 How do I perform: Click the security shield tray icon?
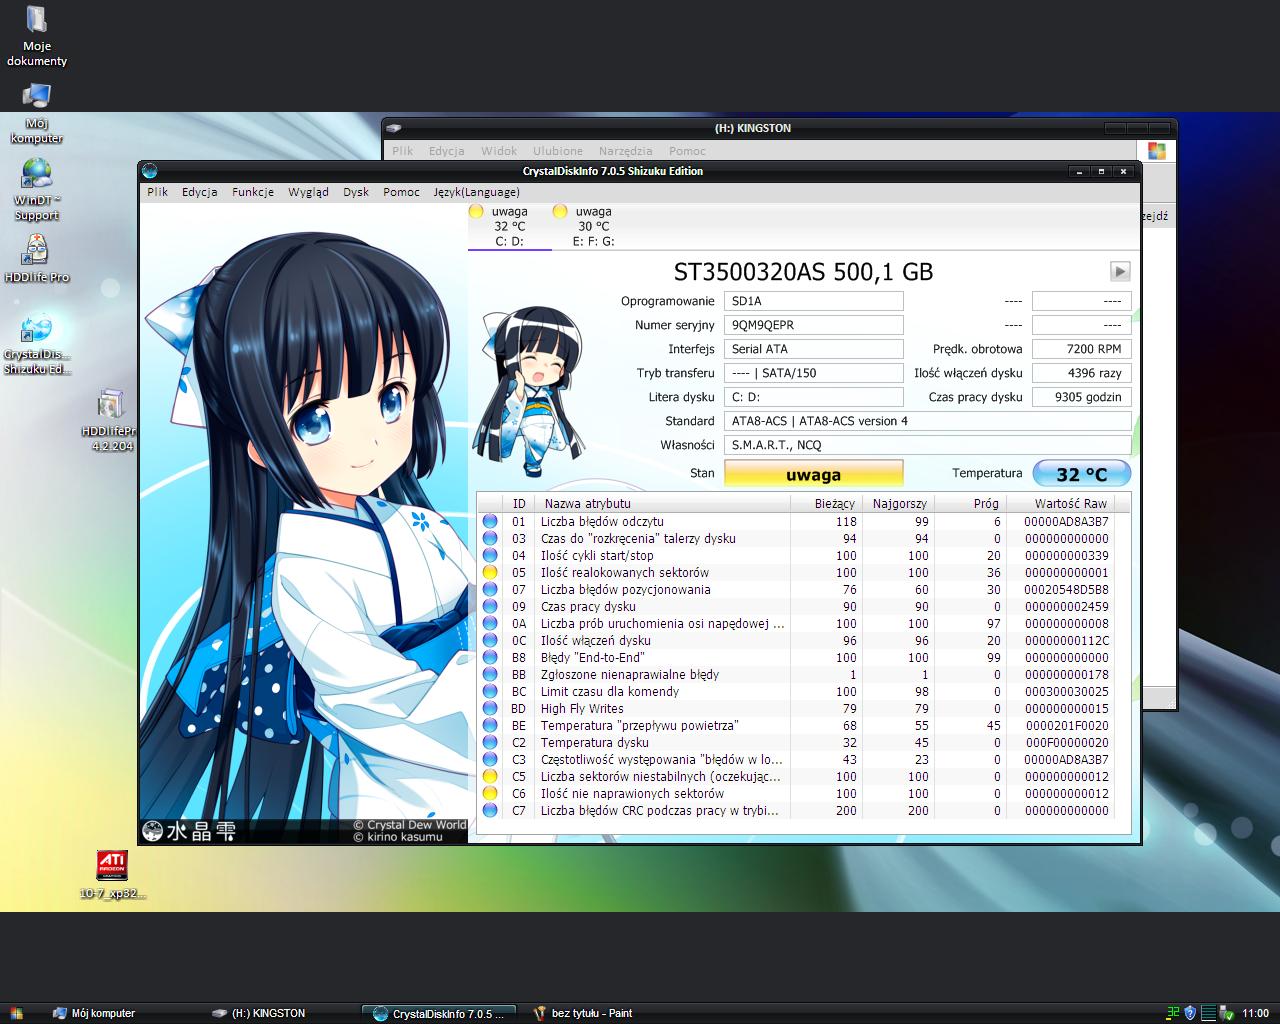coord(1190,1013)
